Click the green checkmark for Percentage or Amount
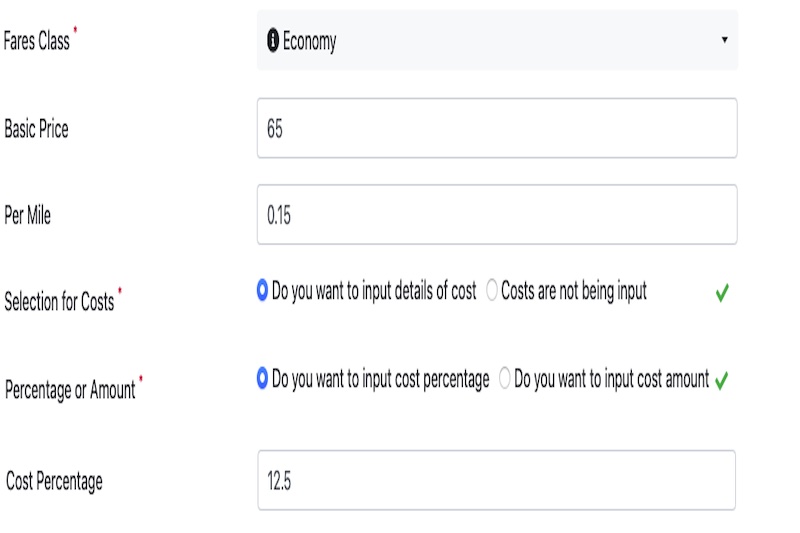 click(721, 380)
